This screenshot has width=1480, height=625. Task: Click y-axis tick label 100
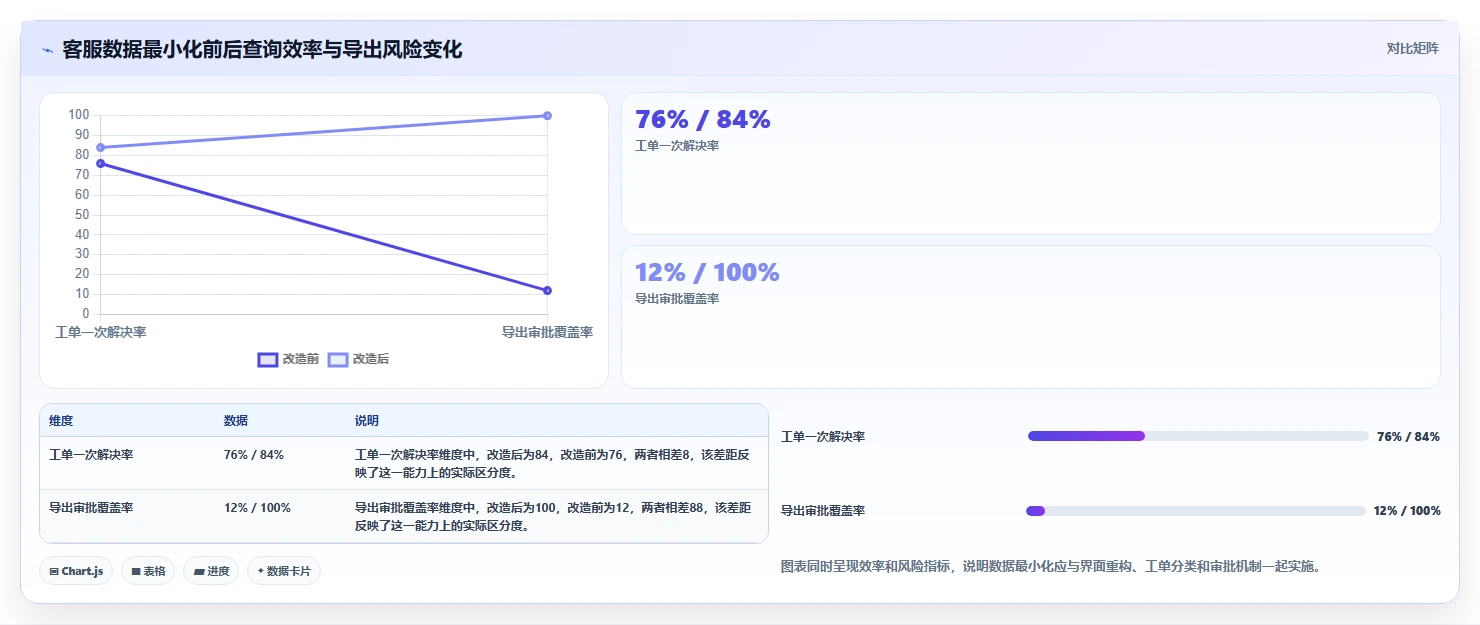[79, 115]
